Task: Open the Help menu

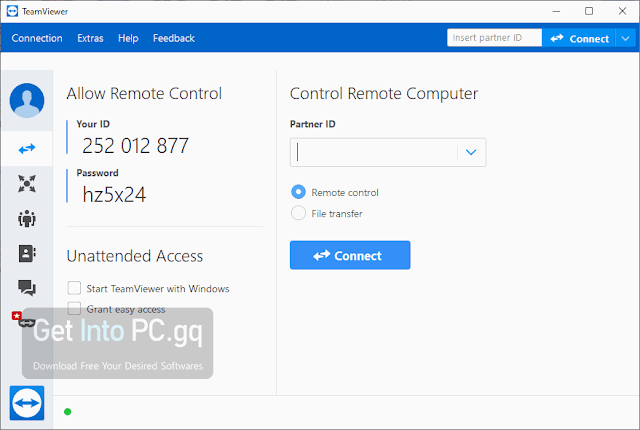Action: point(128,38)
